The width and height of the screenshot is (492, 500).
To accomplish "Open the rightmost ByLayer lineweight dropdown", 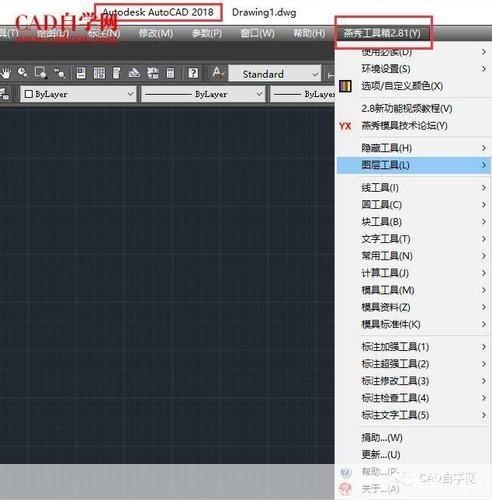I will [x=303, y=94].
